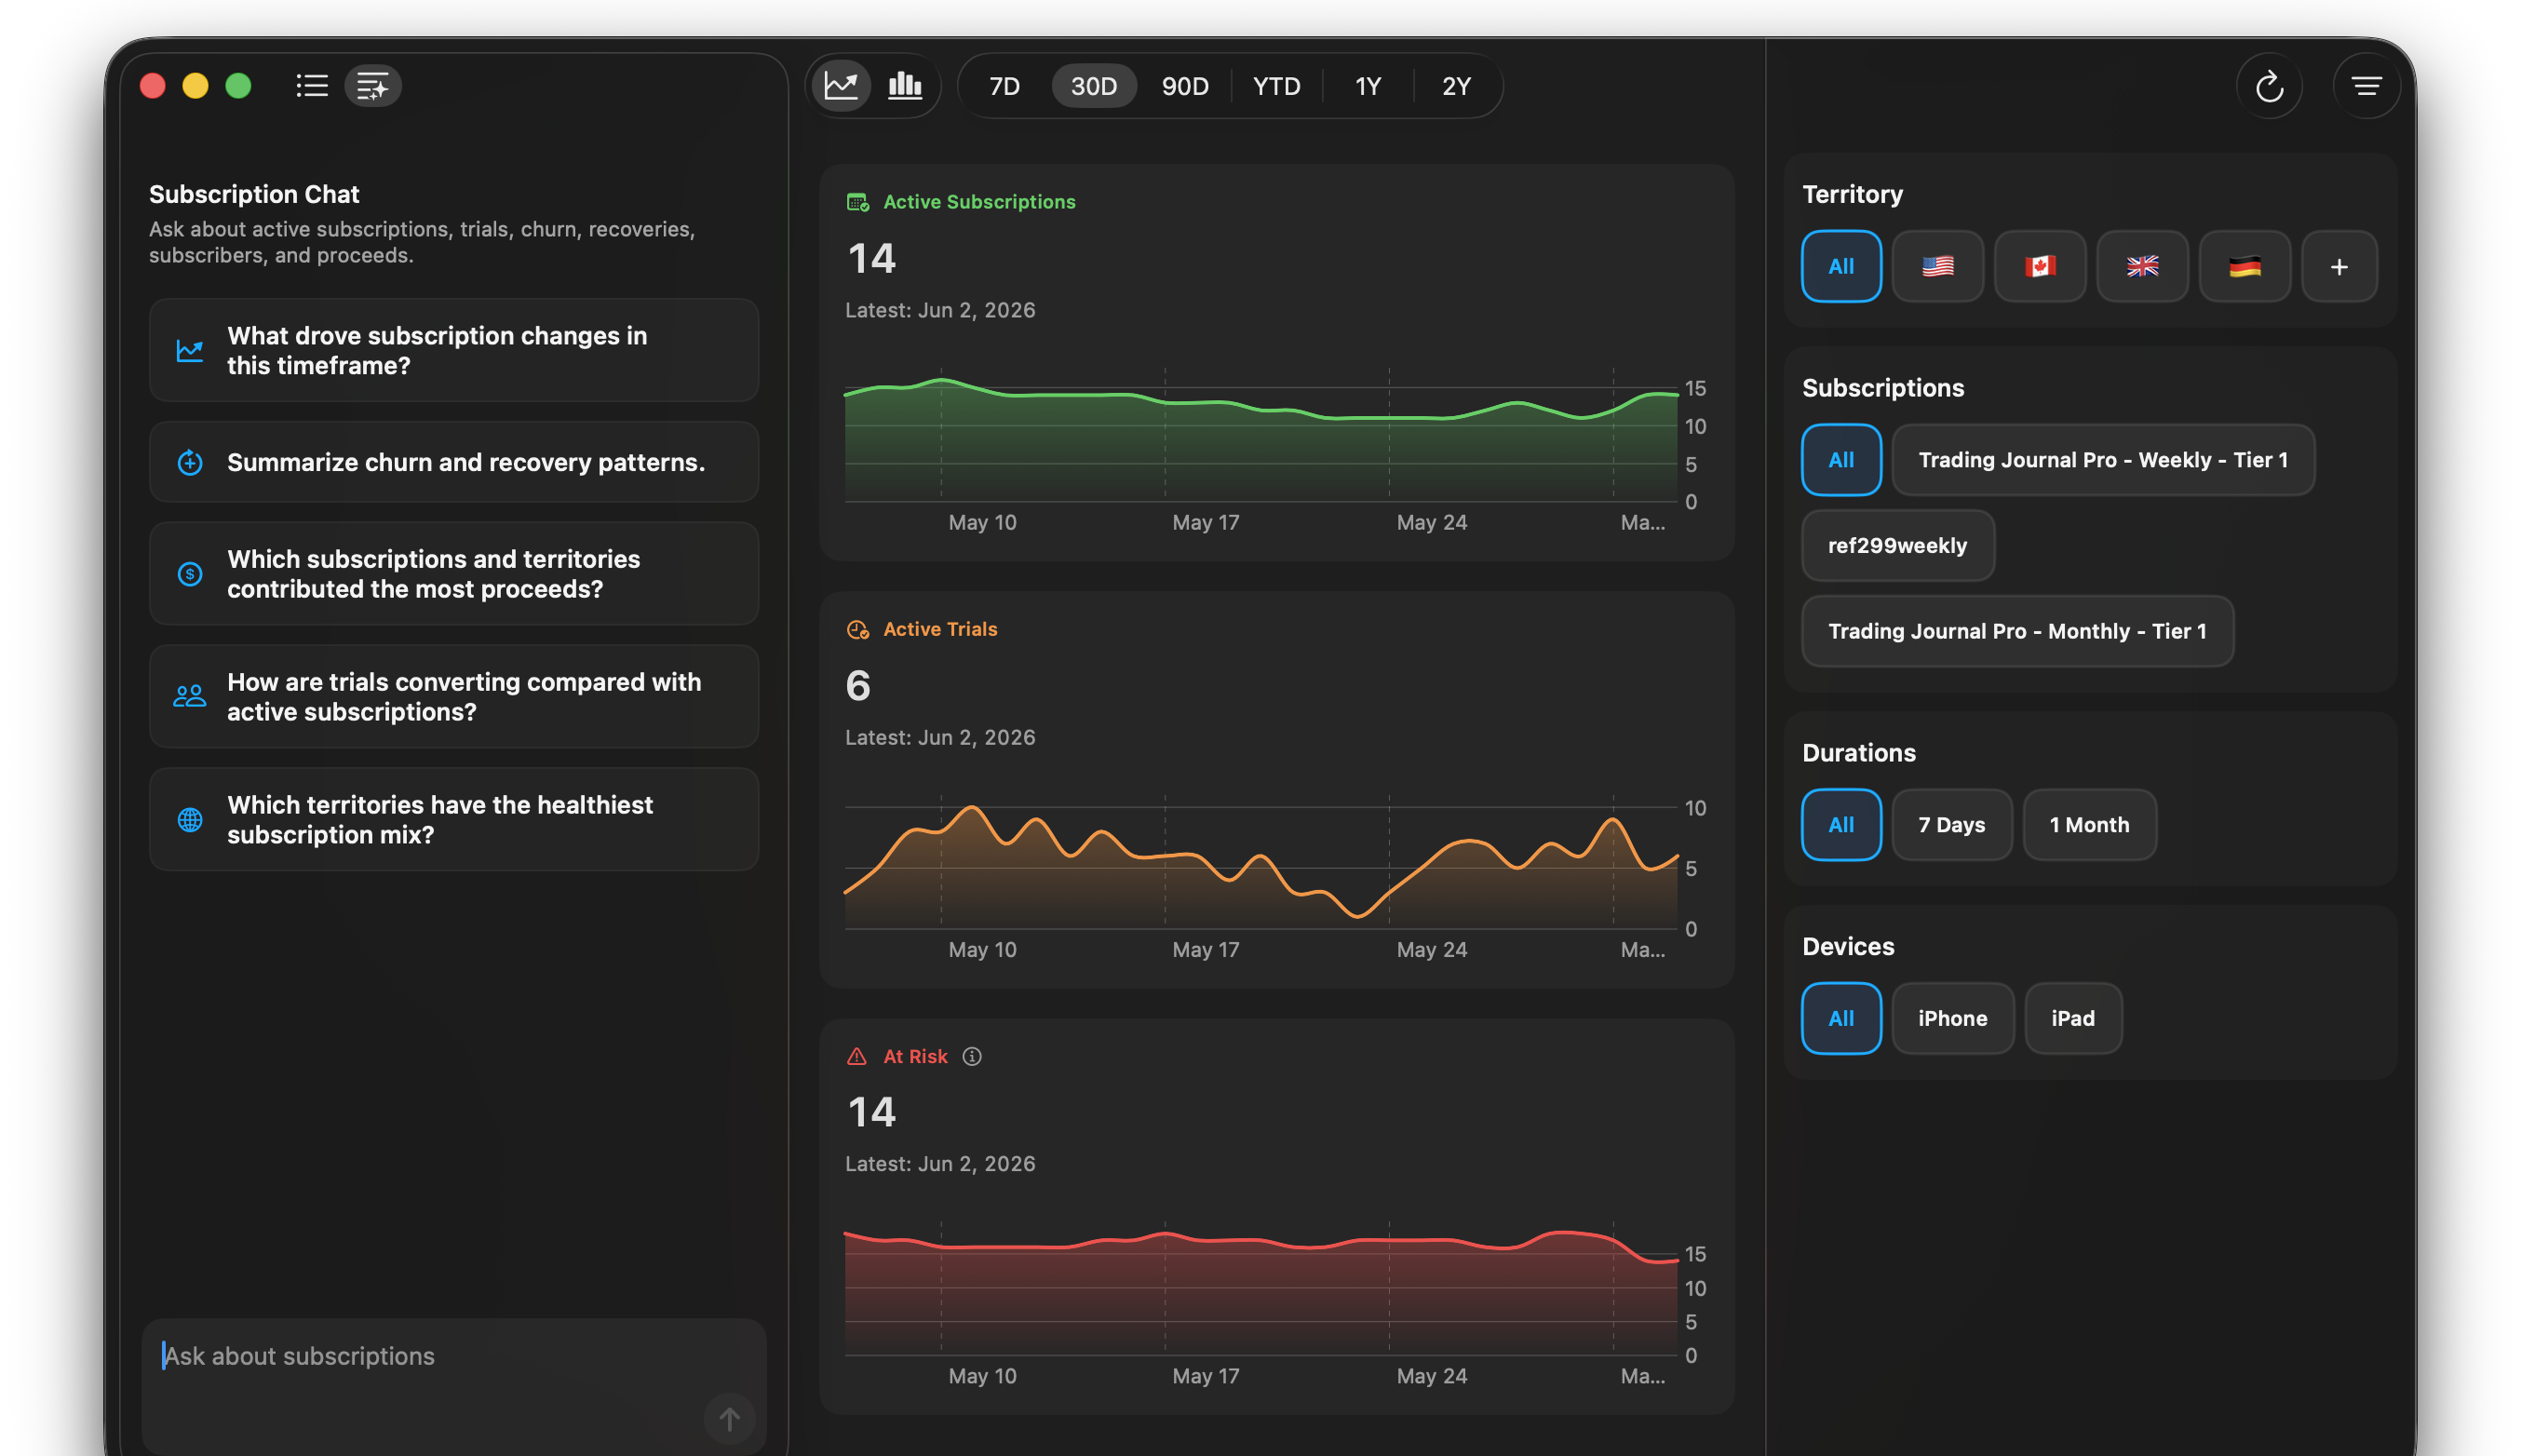Filter by 7 Days duration
The height and width of the screenshot is (1456, 2521).
click(1951, 825)
